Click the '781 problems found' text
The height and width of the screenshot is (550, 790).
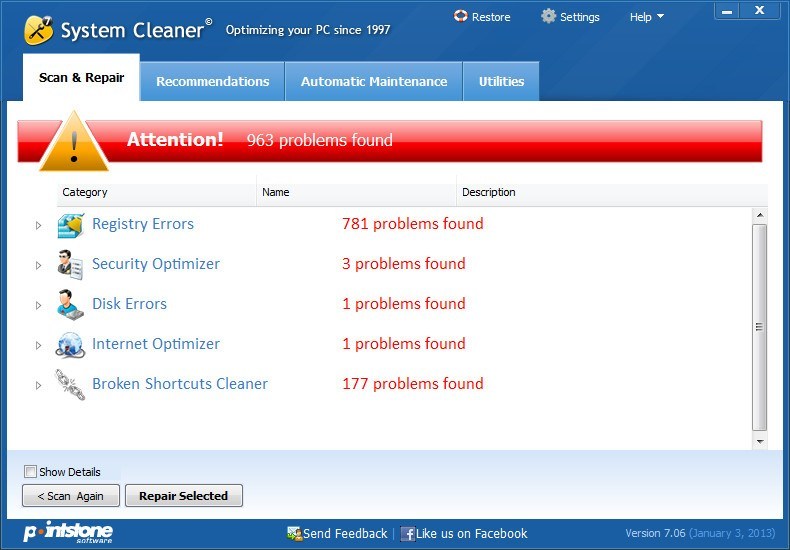click(x=413, y=224)
